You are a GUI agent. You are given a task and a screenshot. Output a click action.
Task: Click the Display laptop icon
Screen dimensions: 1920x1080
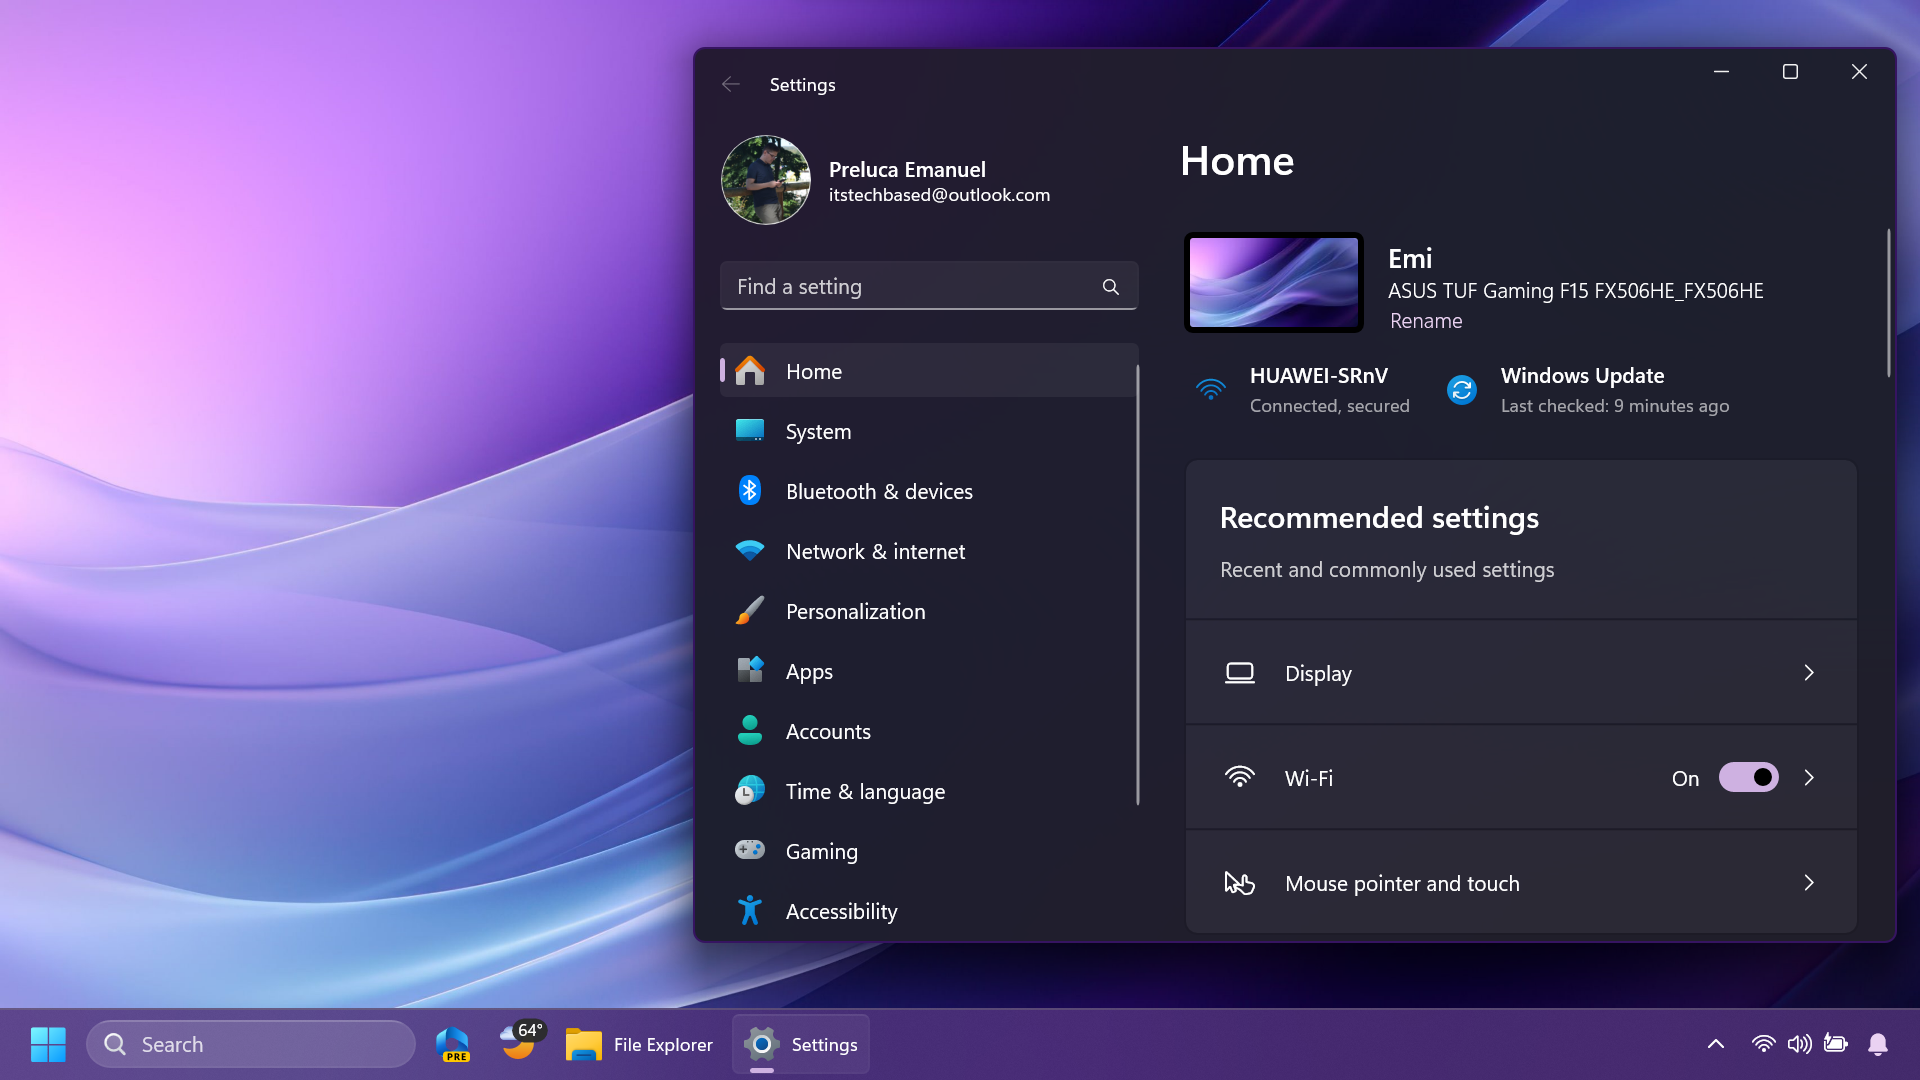(x=1240, y=673)
